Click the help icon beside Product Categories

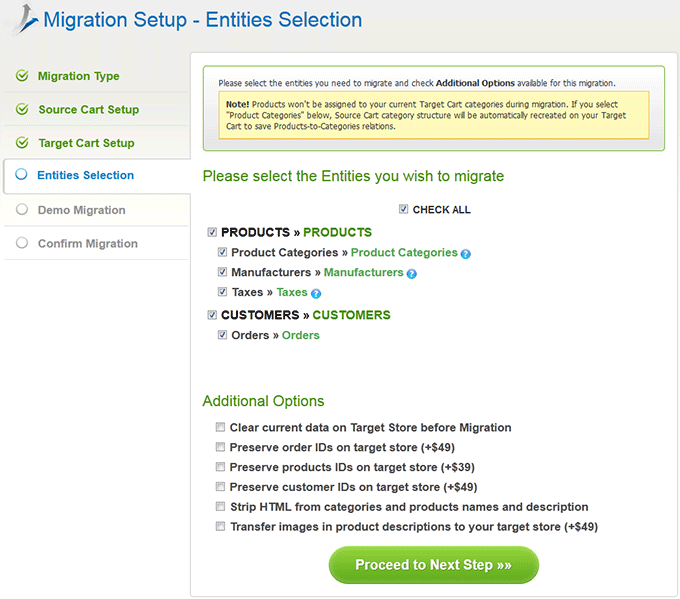[465, 254]
